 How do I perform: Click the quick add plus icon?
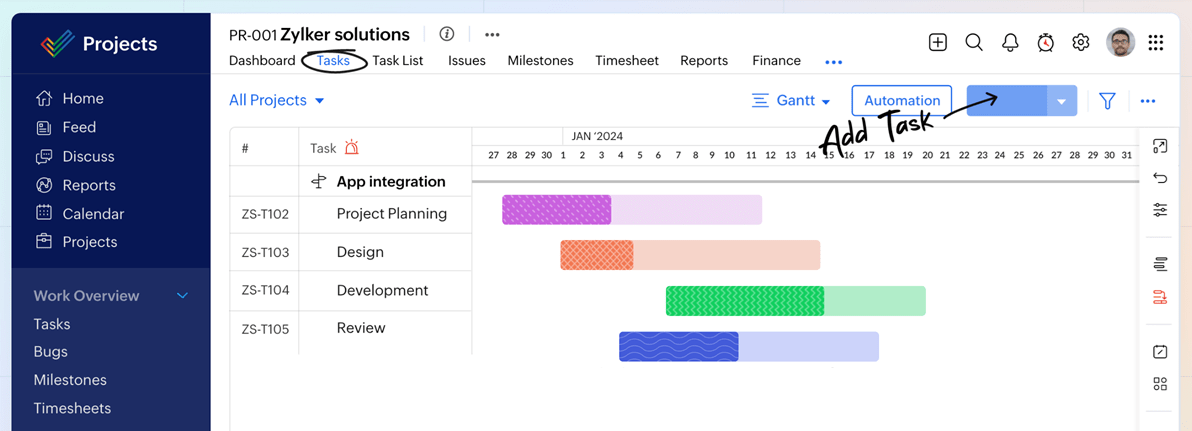tap(937, 42)
